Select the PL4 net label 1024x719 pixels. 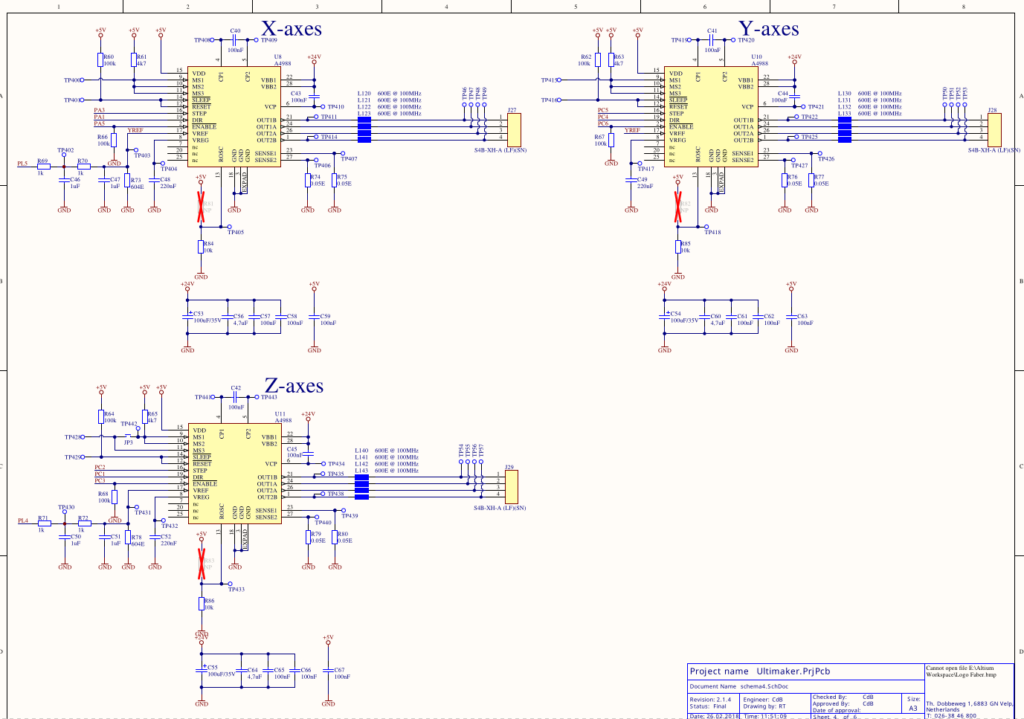pos(23,520)
